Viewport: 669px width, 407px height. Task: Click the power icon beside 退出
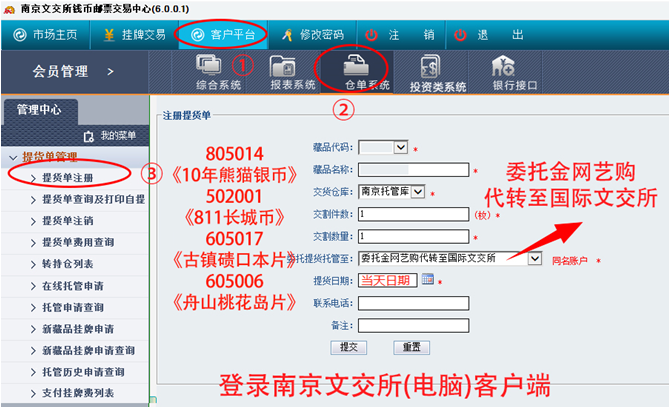[460, 35]
